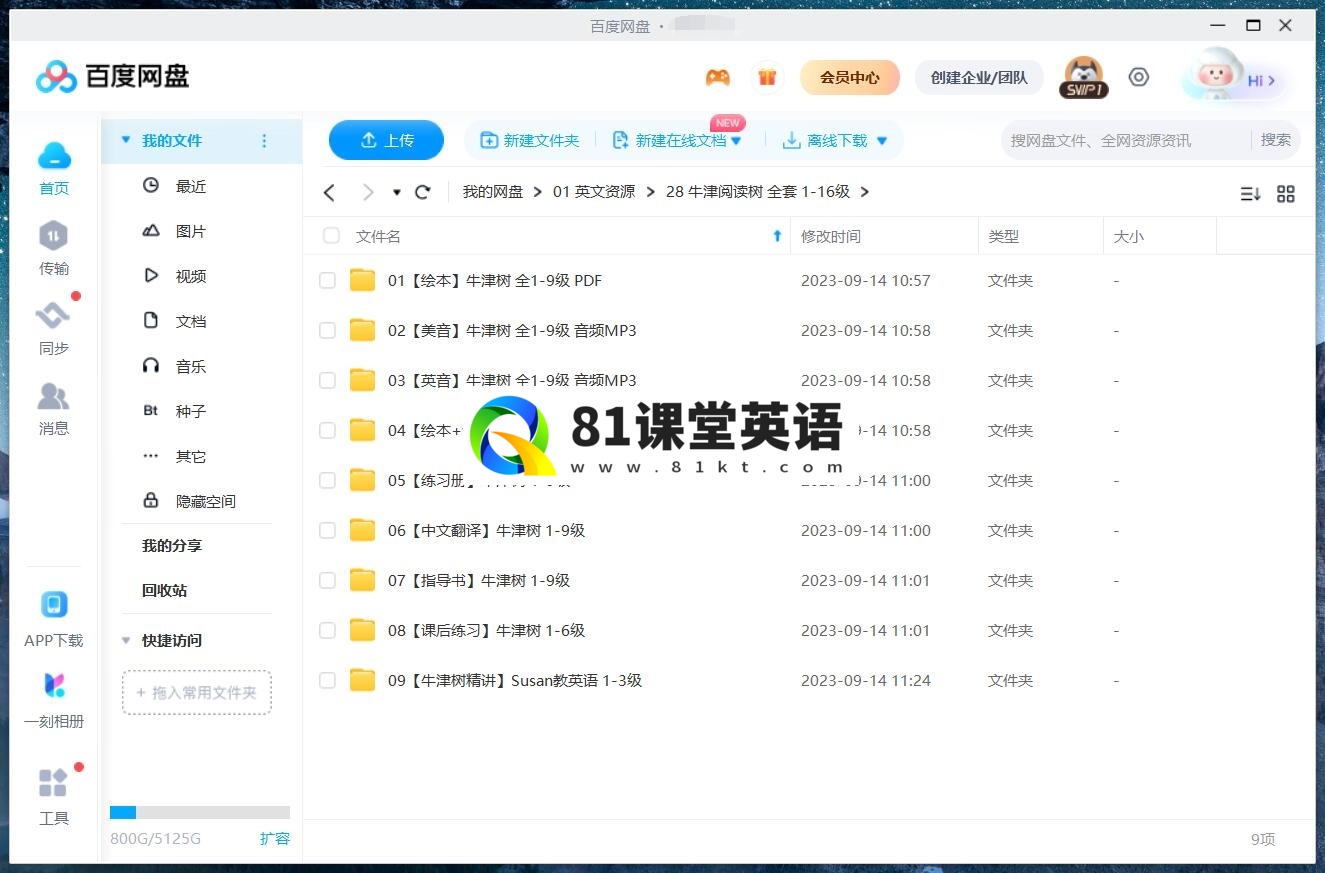The height and width of the screenshot is (873, 1325).
Task: Open the sort order icon
Action: pos(1250,194)
